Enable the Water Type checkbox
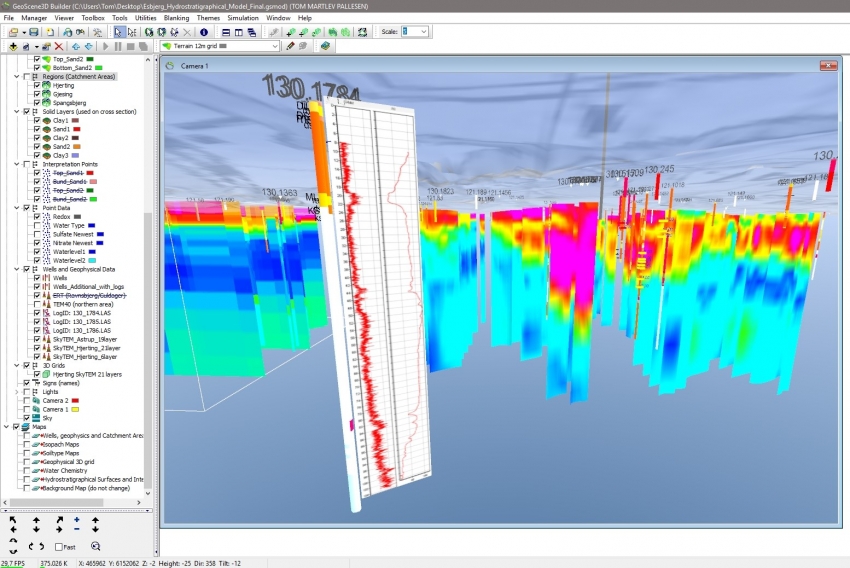The image size is (850, 568). point(37,225)
